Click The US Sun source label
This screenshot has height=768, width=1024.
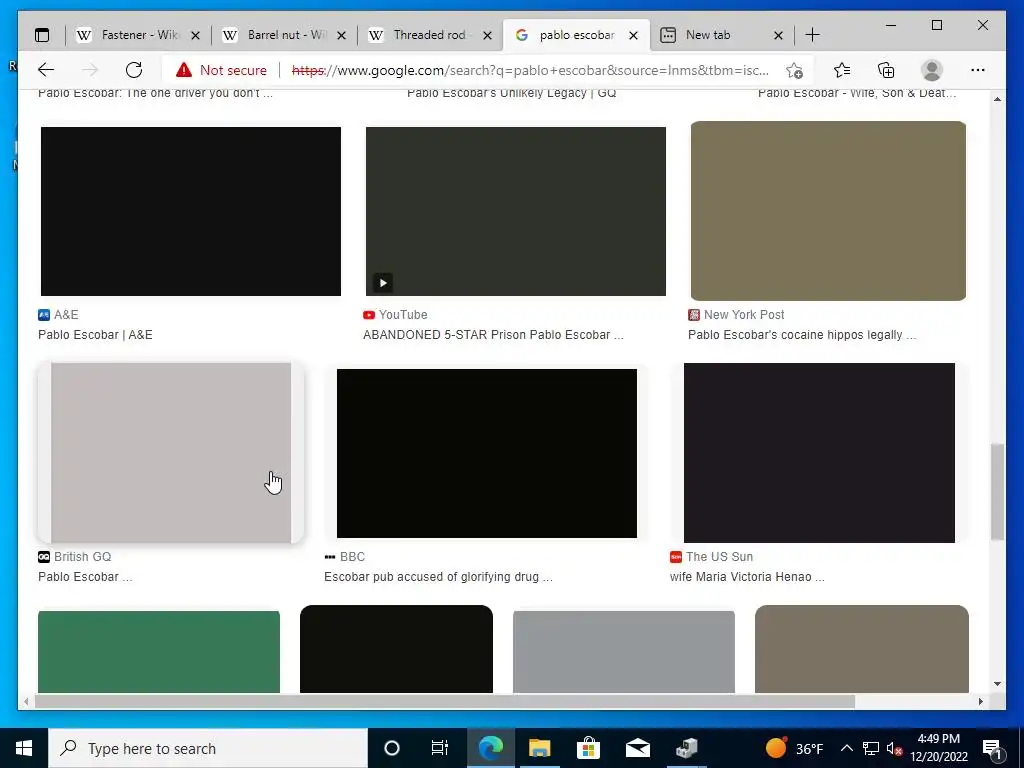point(719,557)
